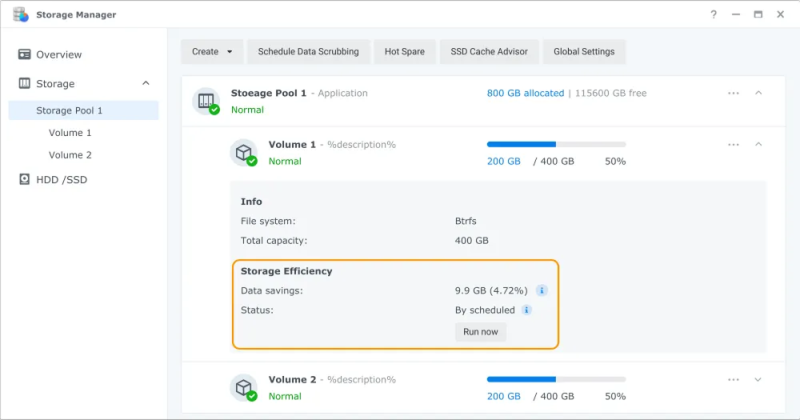Click the By scheduled status text
800x420 pixels.
[x=485, y=310]
